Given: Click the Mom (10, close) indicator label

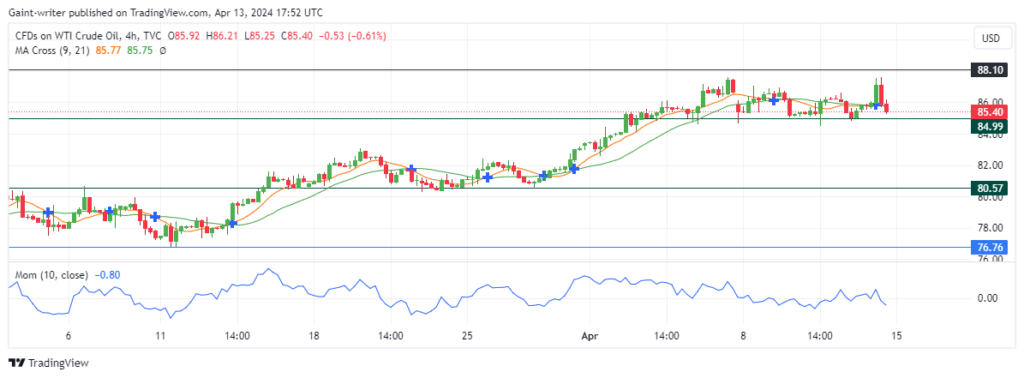Looking at the screenshot, I should click(52, 276).
